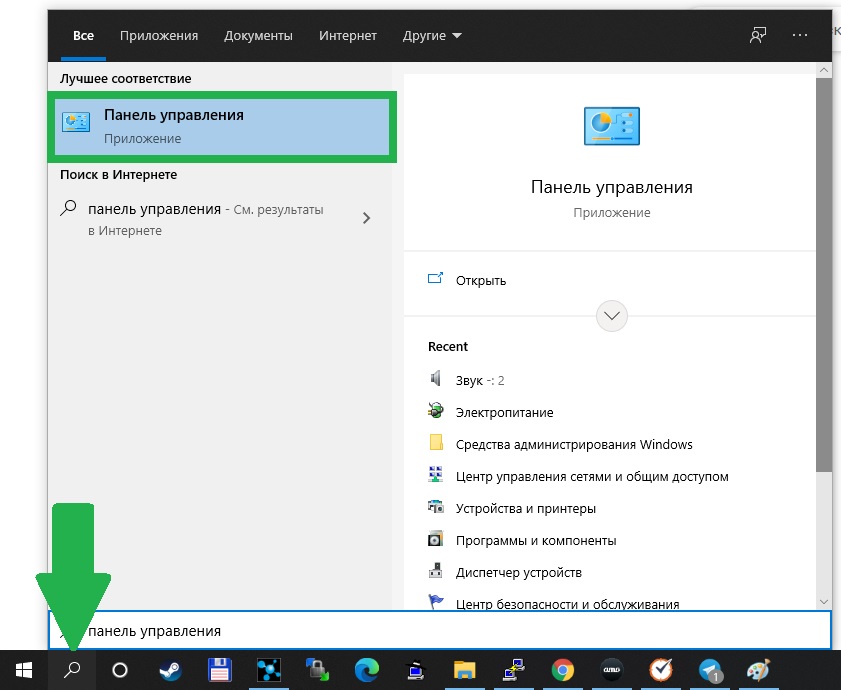Viewport: 841px width, 690px height.
Task: Open Центр безопасности и обслуживания
Action: pyautogui.click(x=567, y=604)
